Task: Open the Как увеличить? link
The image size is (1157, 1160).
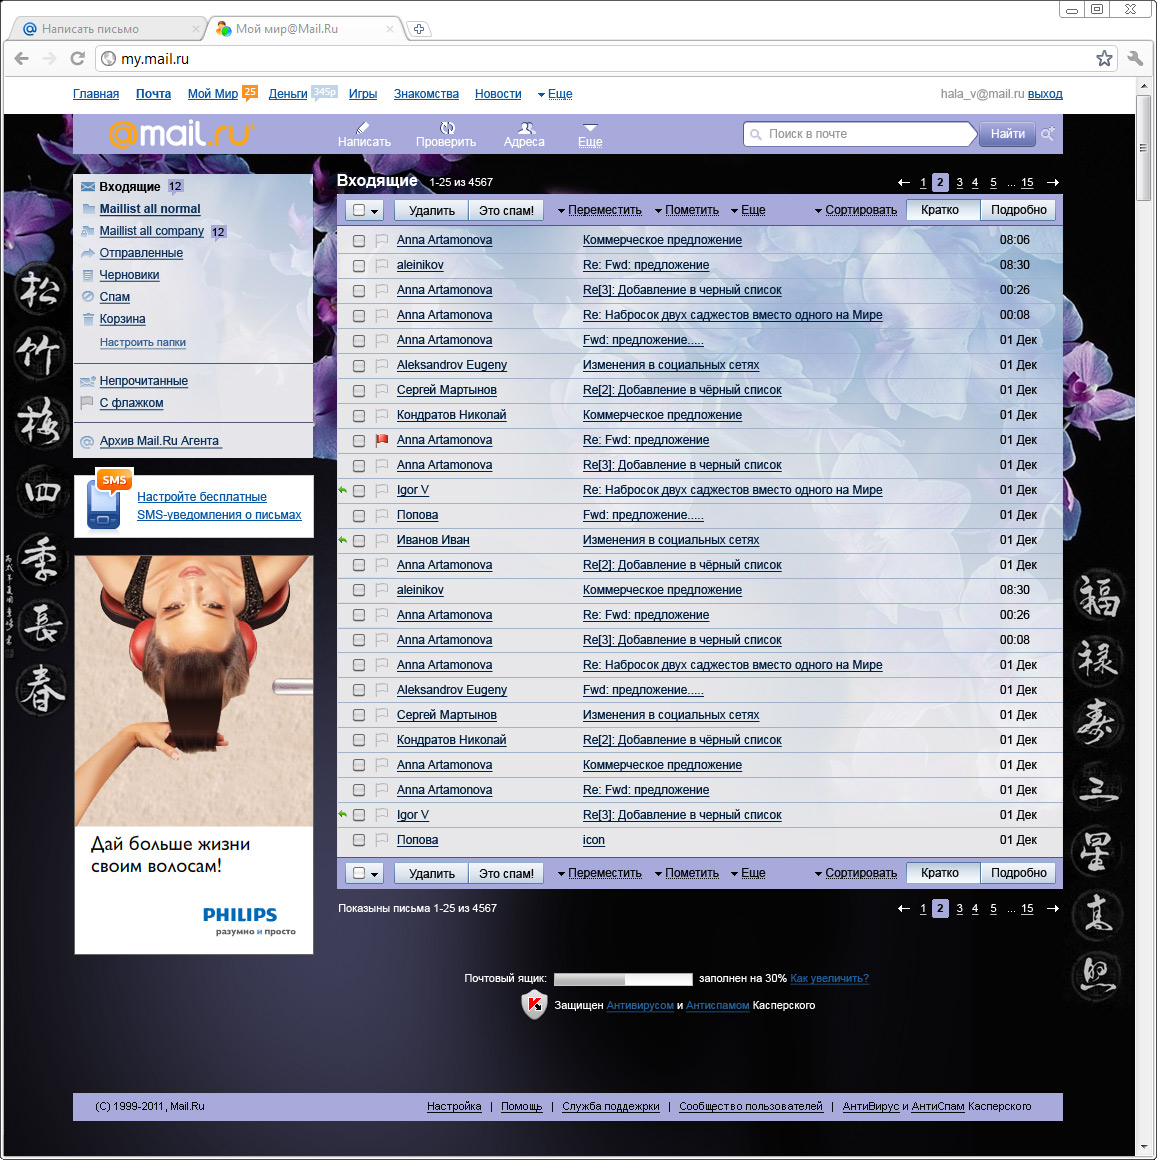Action: 829,978
